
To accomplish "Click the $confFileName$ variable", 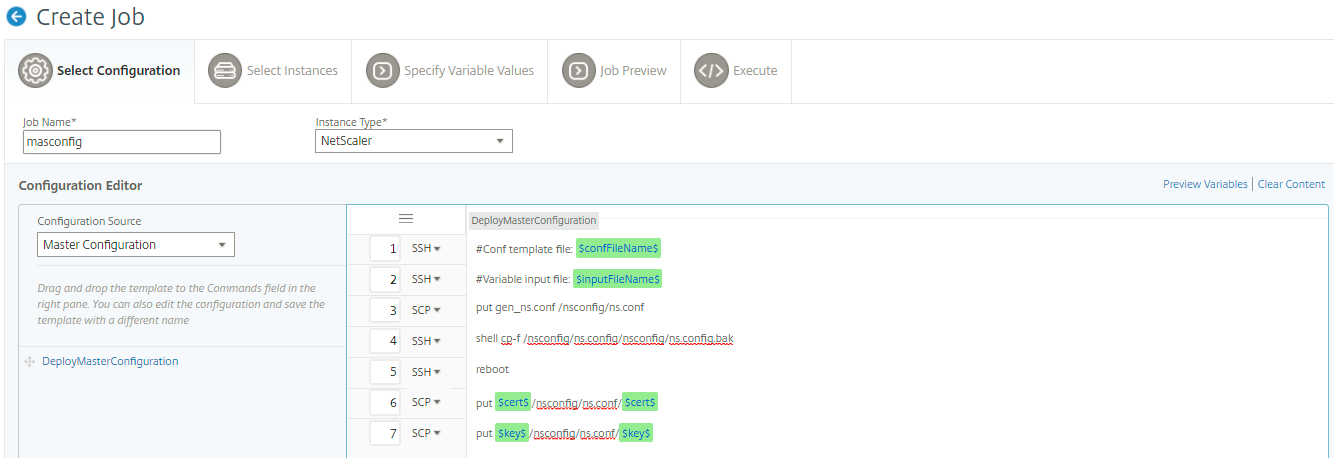I will click(618, 248).
